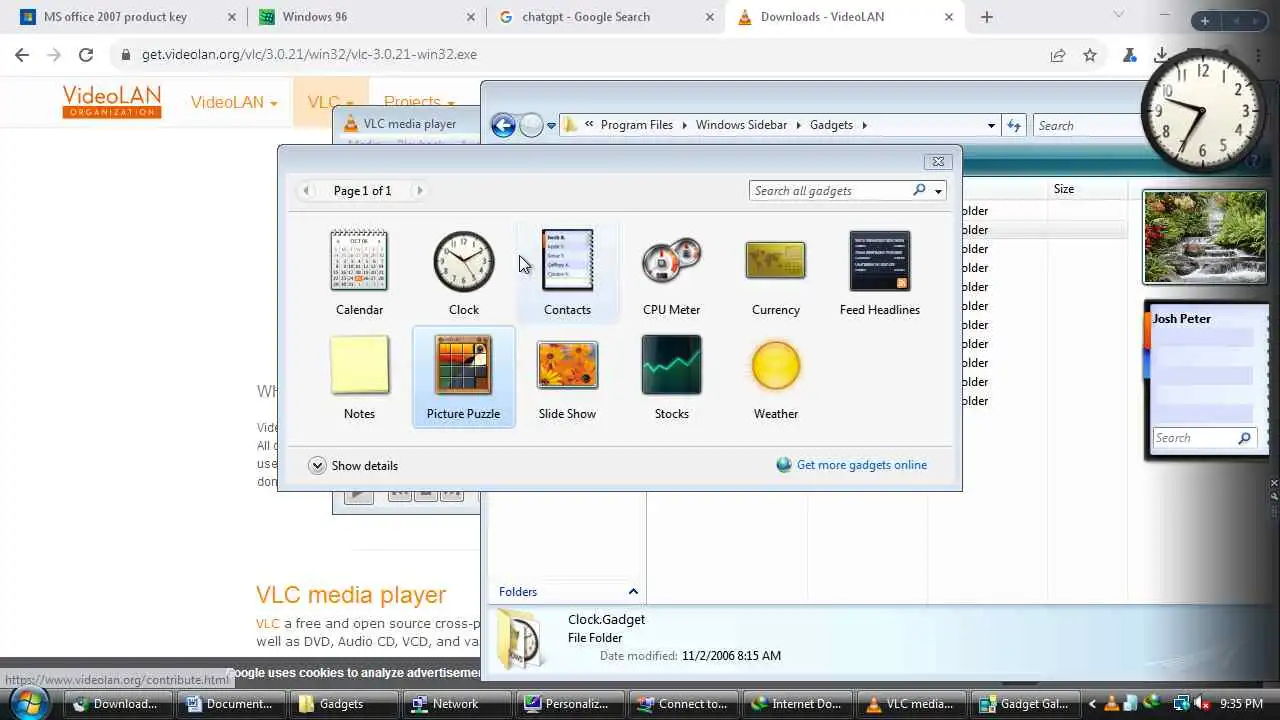
Task: Open Document taskbar button
Action: click(230, 704)
